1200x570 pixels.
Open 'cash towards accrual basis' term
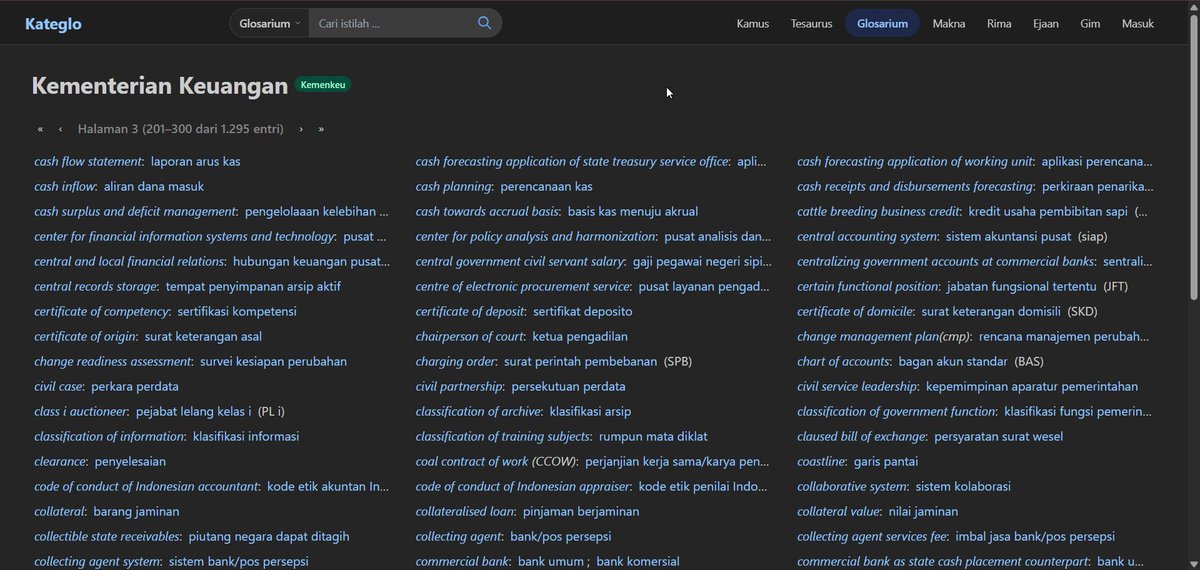click(x=488, y=211)
